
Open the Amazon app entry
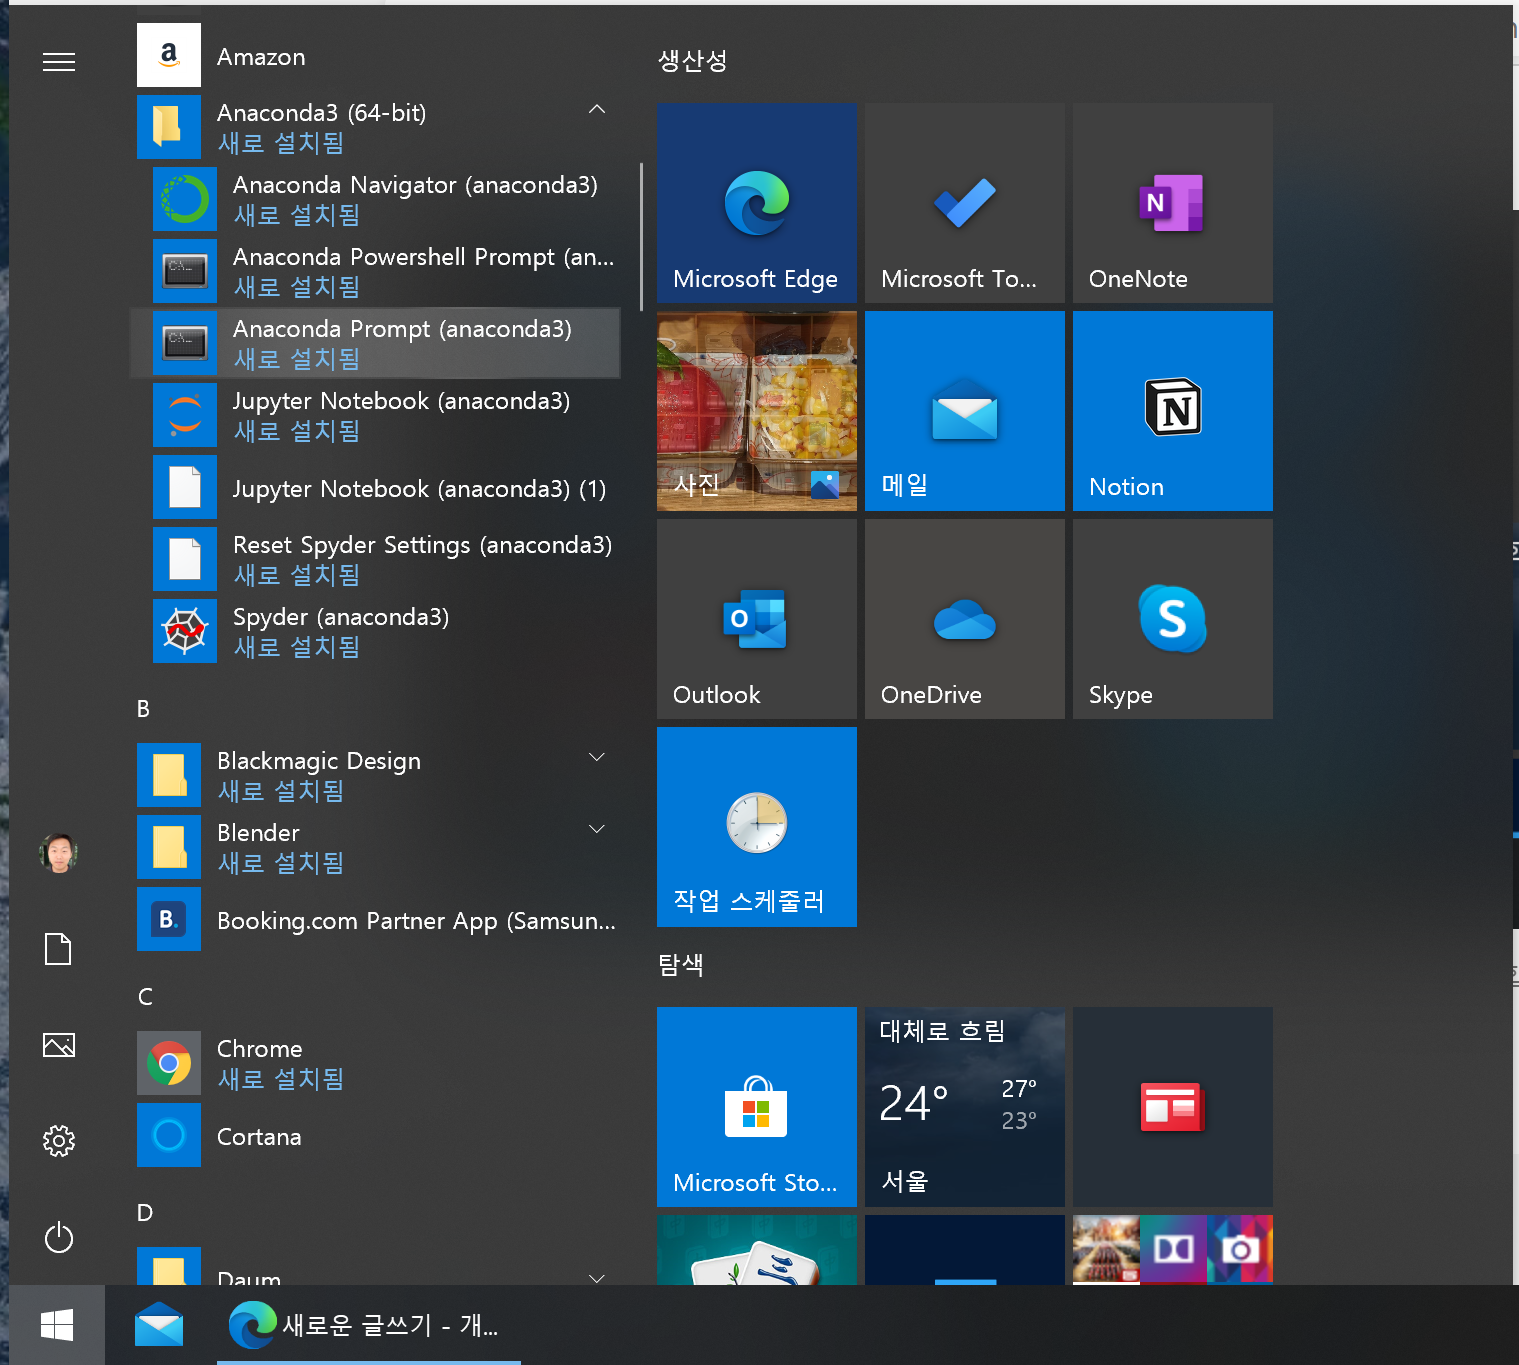(x=378, y=56)
